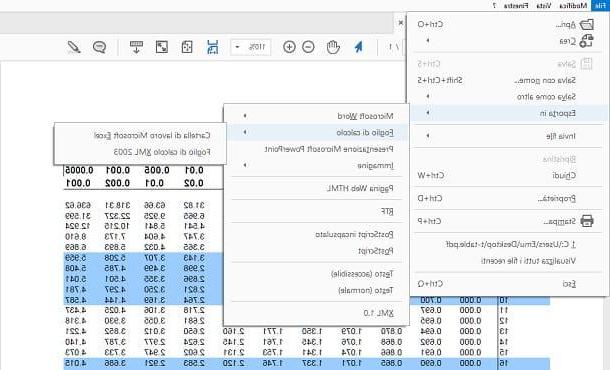Image resolution: width=610 pixels, height=370 pixels.
Task: Select the Hand pan tool
Action: pyautogui.click(x=333, y=47)
